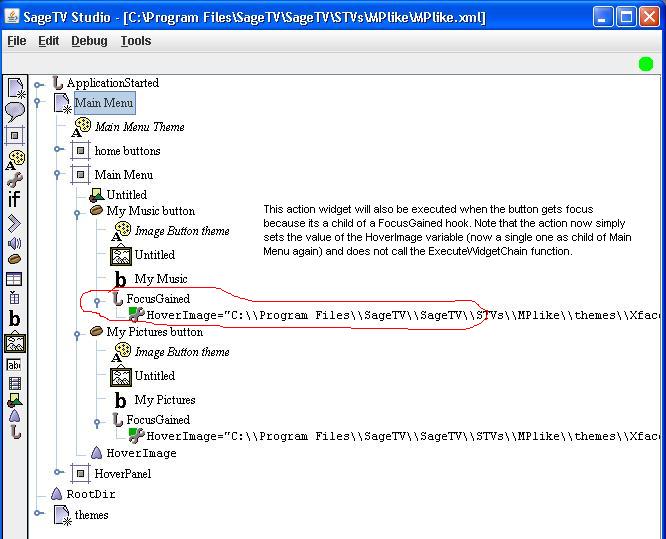Click the Image picture-frame tool in sidebar

click(x=14, y=343)
